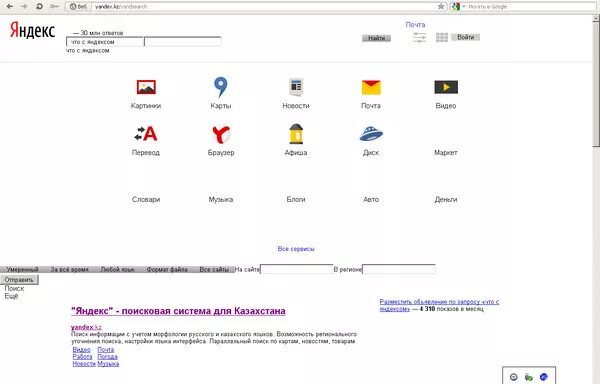Click the Все сервисы link
Image resolution: width=600 pixels, height=384 pixels.
pos(296,249)
